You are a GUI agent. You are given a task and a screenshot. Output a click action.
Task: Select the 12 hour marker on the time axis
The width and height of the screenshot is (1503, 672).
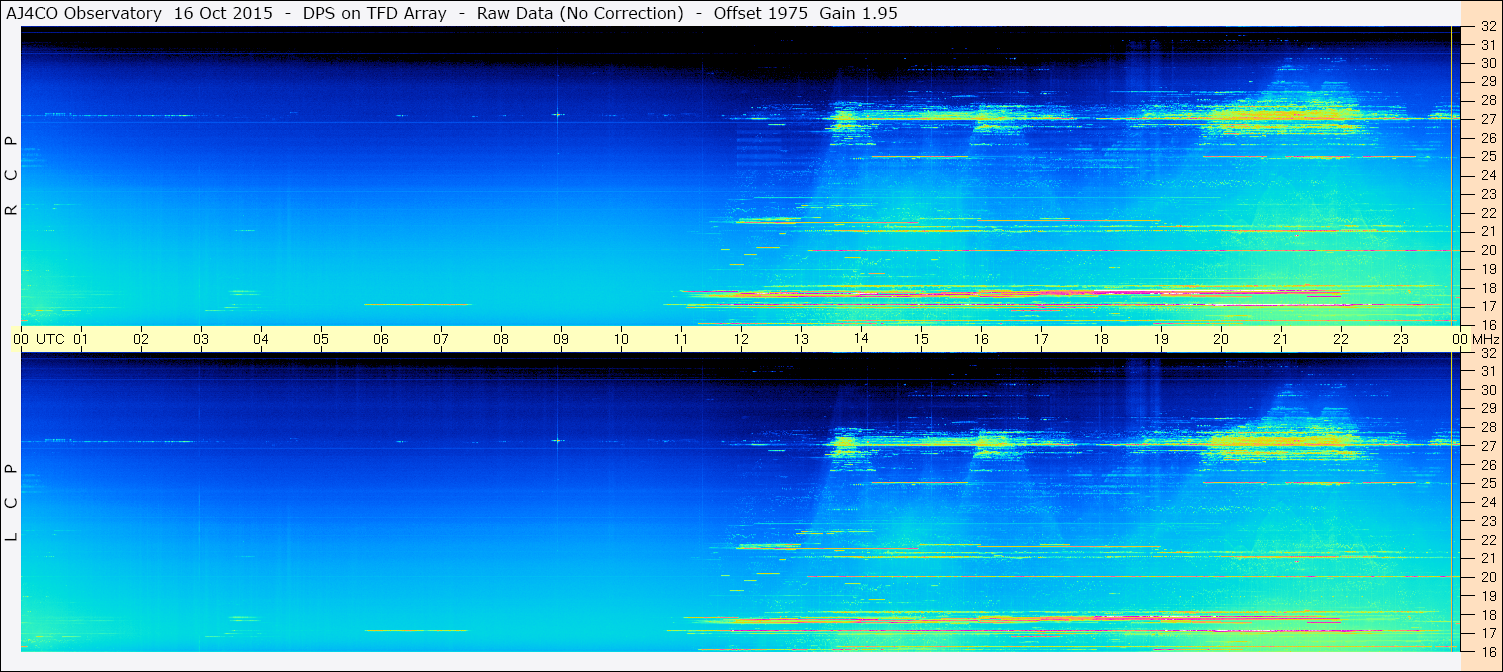[741, 339]
